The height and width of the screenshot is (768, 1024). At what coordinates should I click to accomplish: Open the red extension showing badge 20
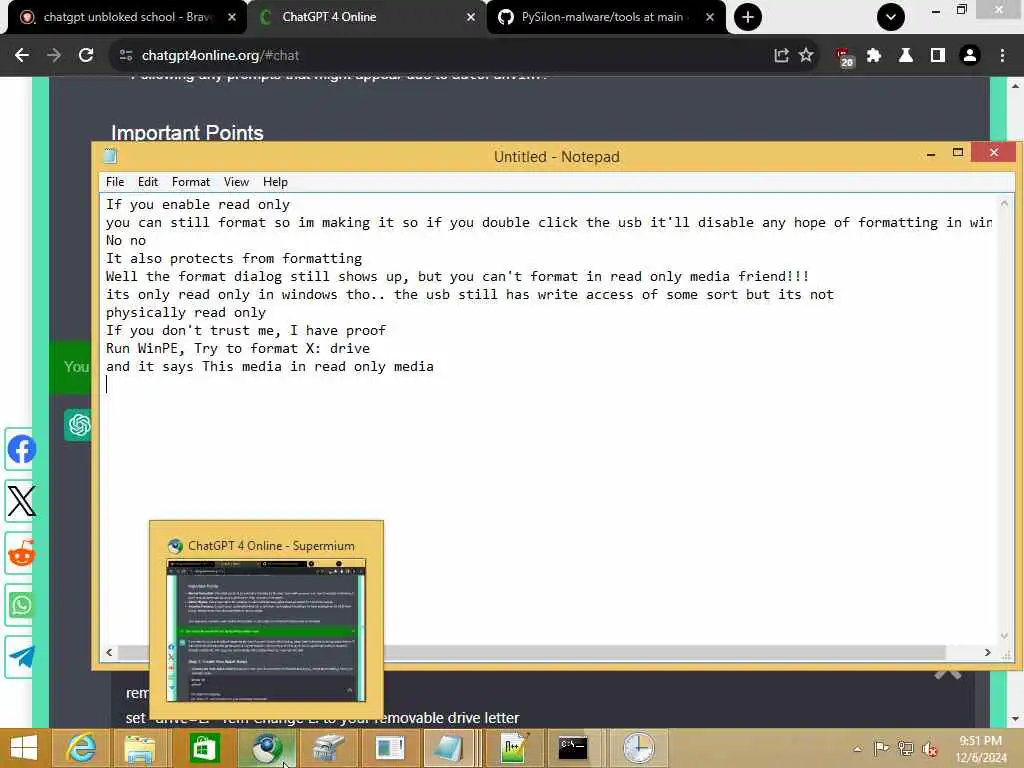844,57
